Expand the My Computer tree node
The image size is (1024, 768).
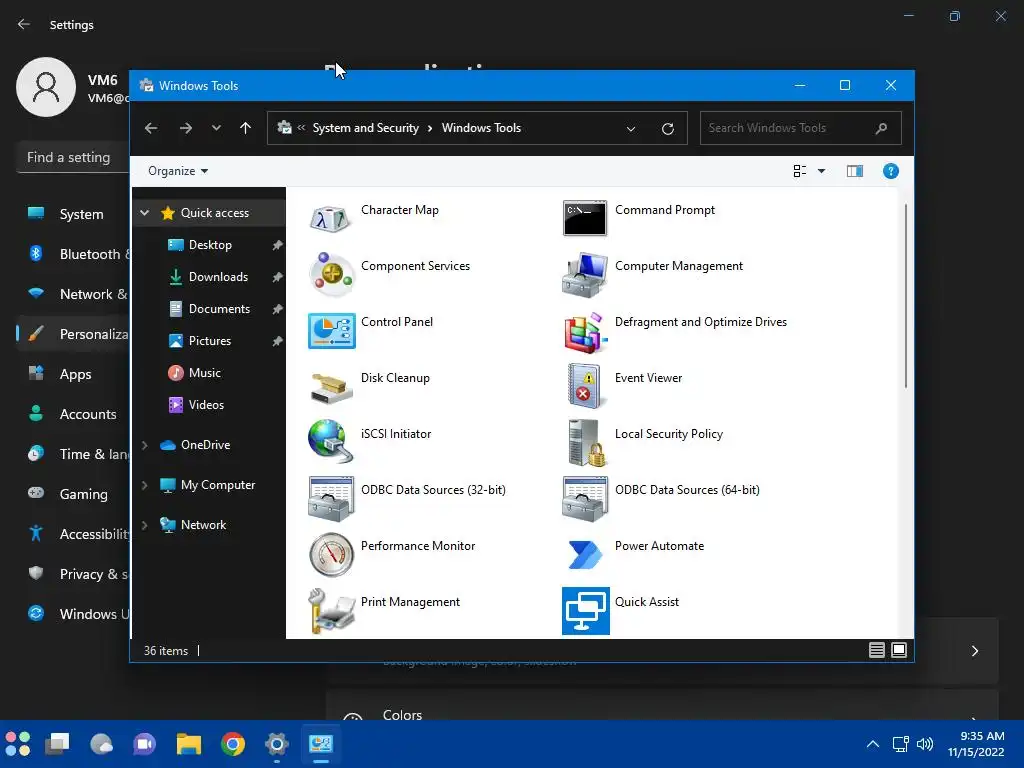tap(145, 485)
